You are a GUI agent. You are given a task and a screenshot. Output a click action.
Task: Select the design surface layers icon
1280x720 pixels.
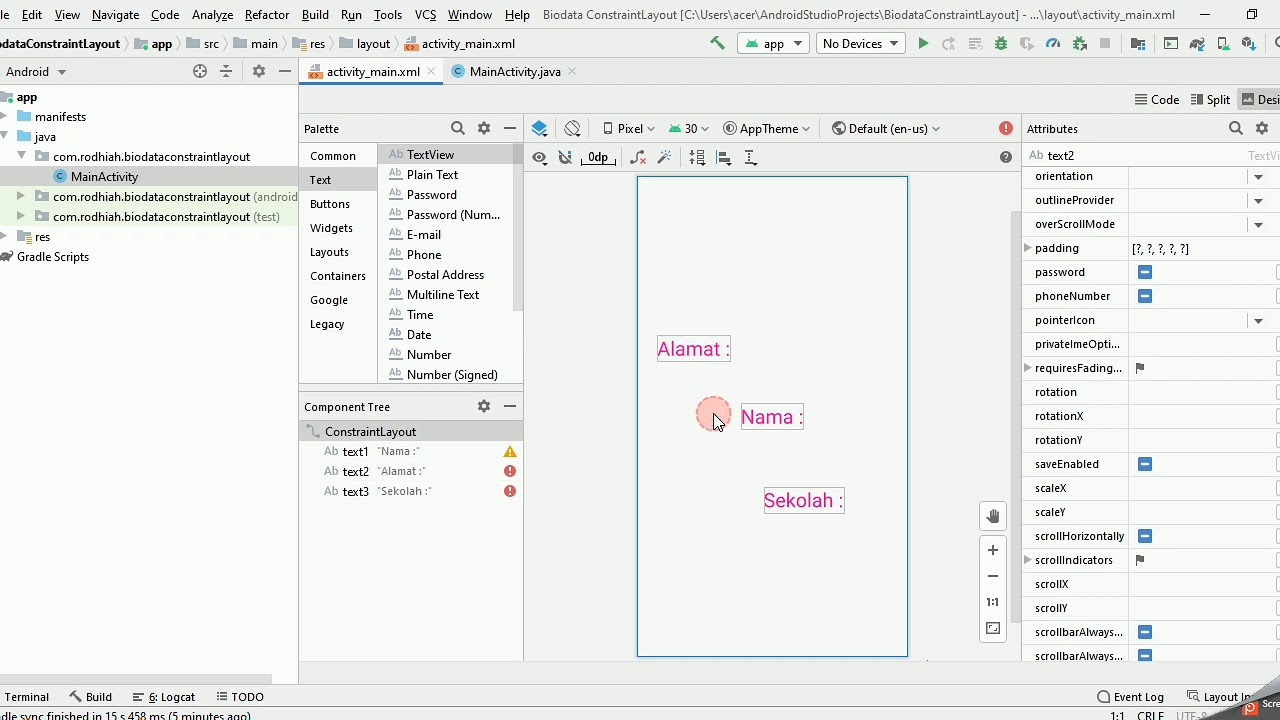point(540,128)
